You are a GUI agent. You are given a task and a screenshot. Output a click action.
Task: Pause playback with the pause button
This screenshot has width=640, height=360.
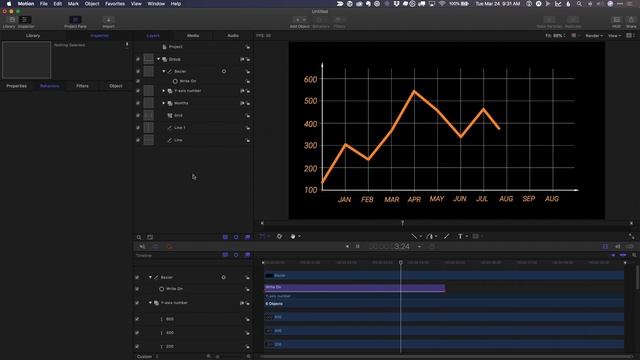click(358, 247)
